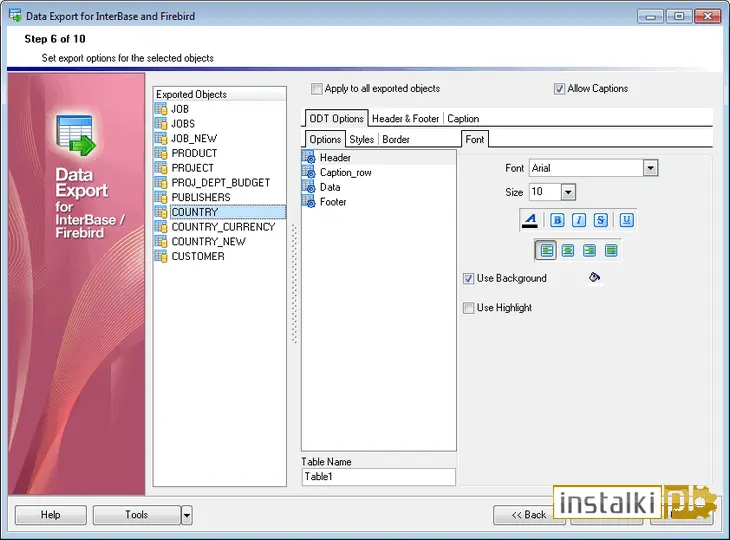Pick the background fill color
The width and height of the screenshot is (730, 540).
coord(595,278)
